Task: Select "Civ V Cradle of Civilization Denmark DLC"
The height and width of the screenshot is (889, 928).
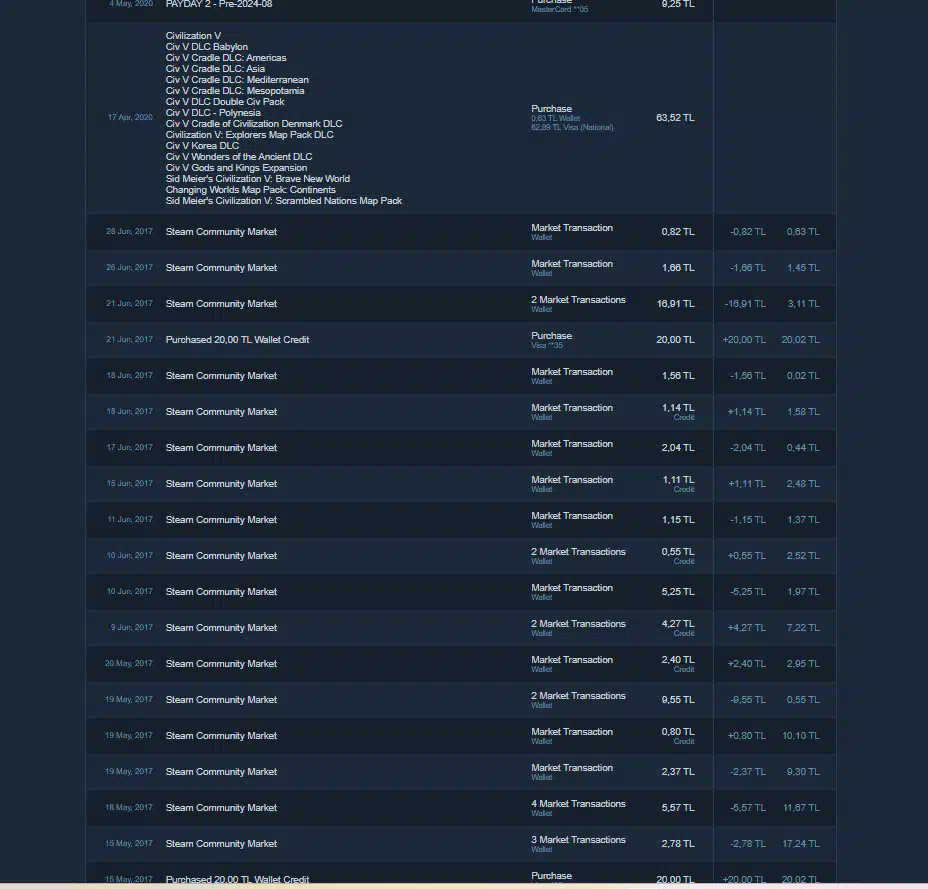Action: [x=254, y=124]
